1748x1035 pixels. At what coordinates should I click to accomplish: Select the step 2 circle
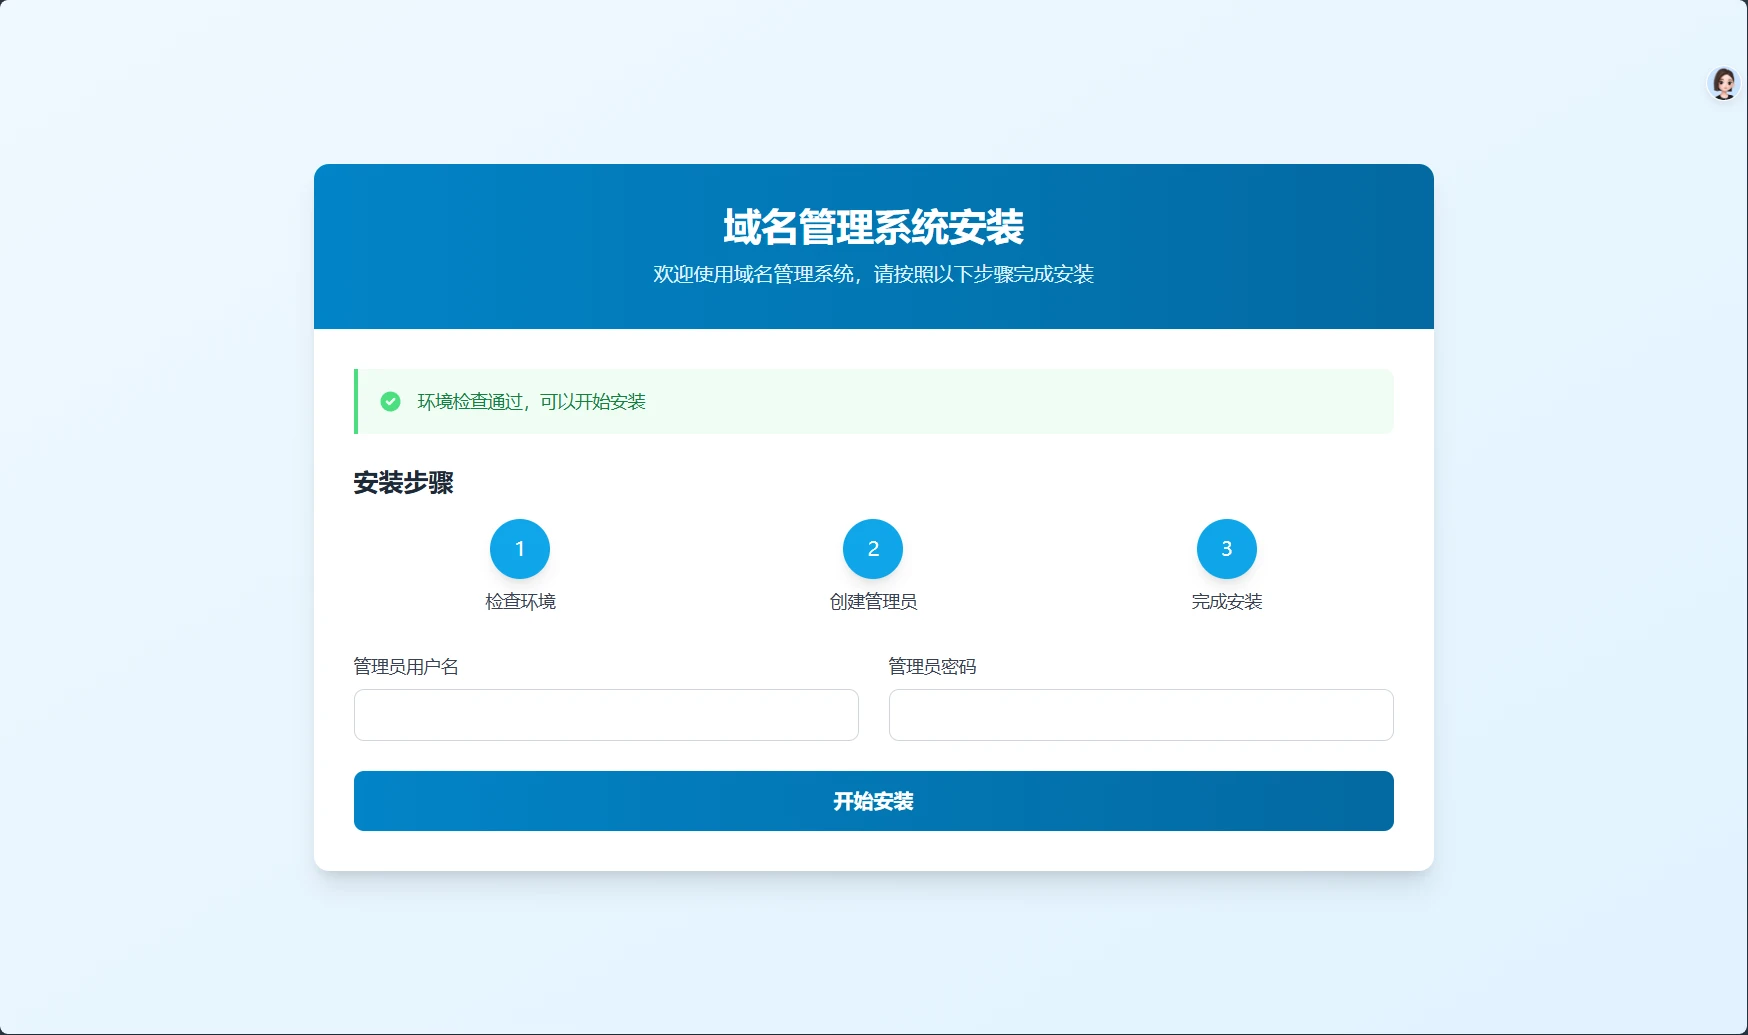point(873,548)
